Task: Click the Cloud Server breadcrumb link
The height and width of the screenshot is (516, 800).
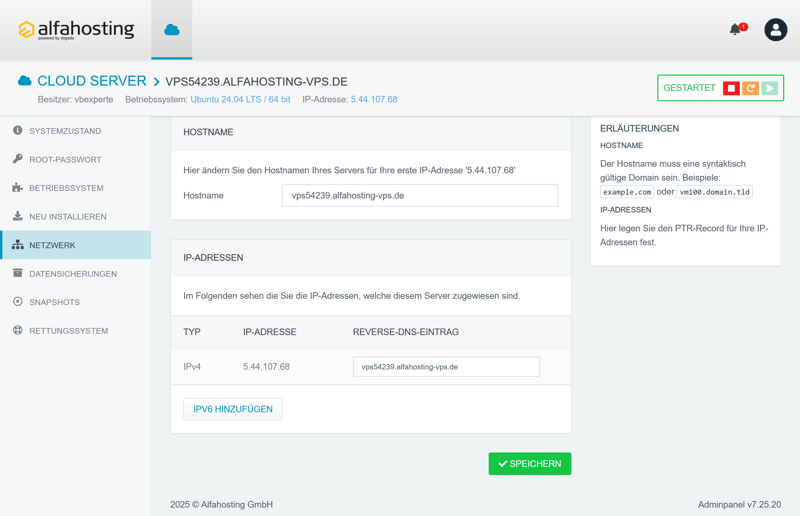Action: (92, 81)
